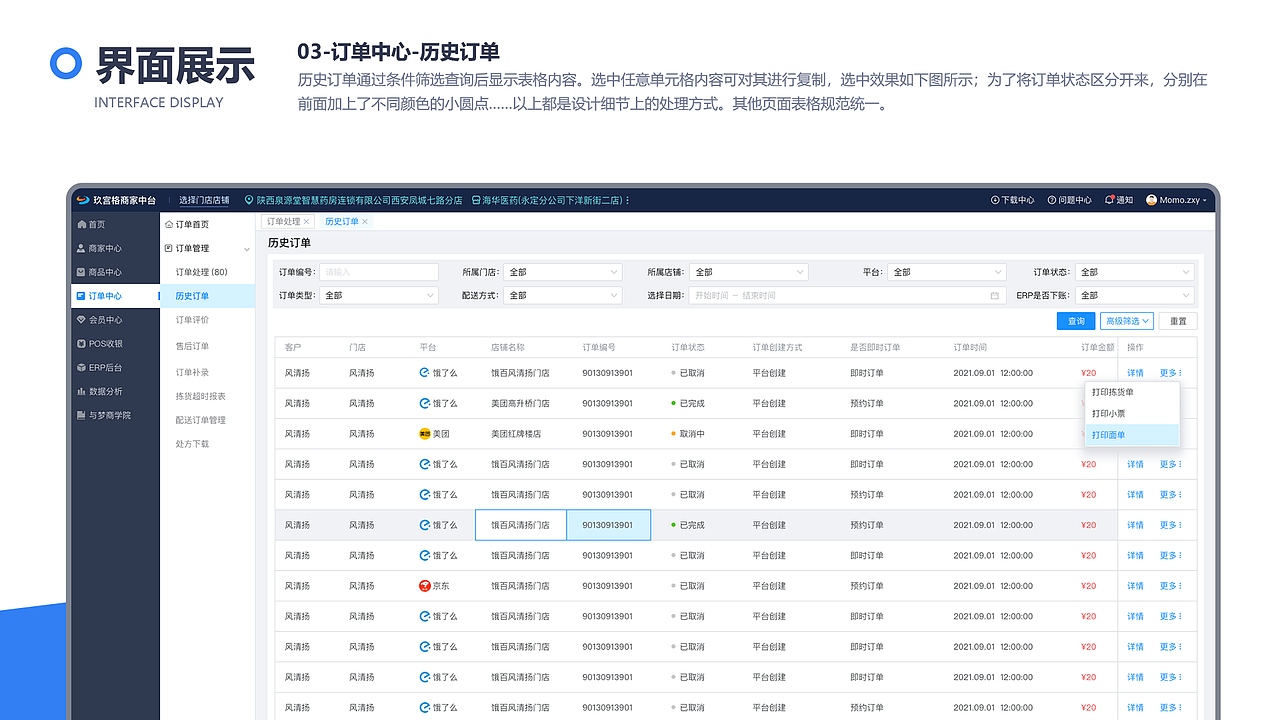Screen dimensions: 1280x720
Task: Click the blue 查询 button
Action: click(x=1076, y=321)
